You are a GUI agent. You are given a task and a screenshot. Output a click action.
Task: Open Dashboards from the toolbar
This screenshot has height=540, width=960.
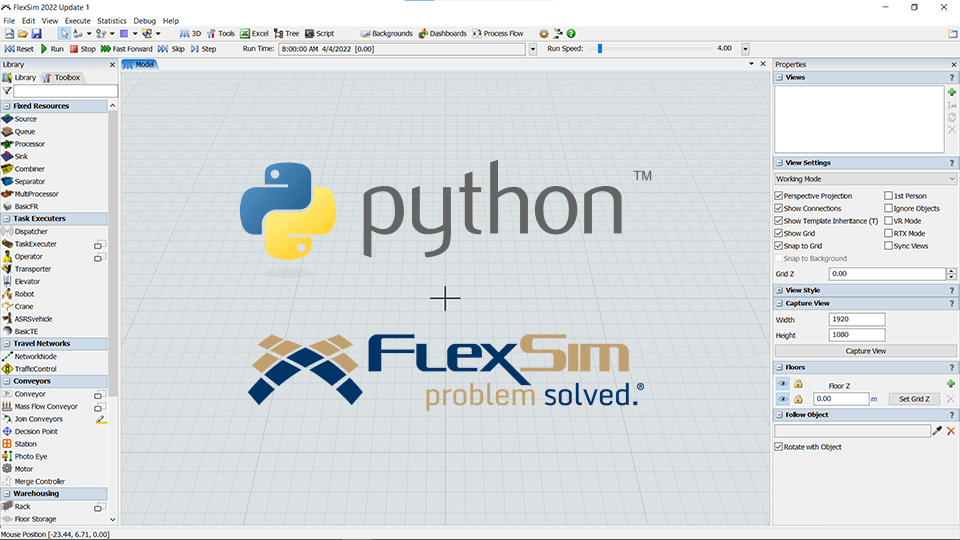442,34
